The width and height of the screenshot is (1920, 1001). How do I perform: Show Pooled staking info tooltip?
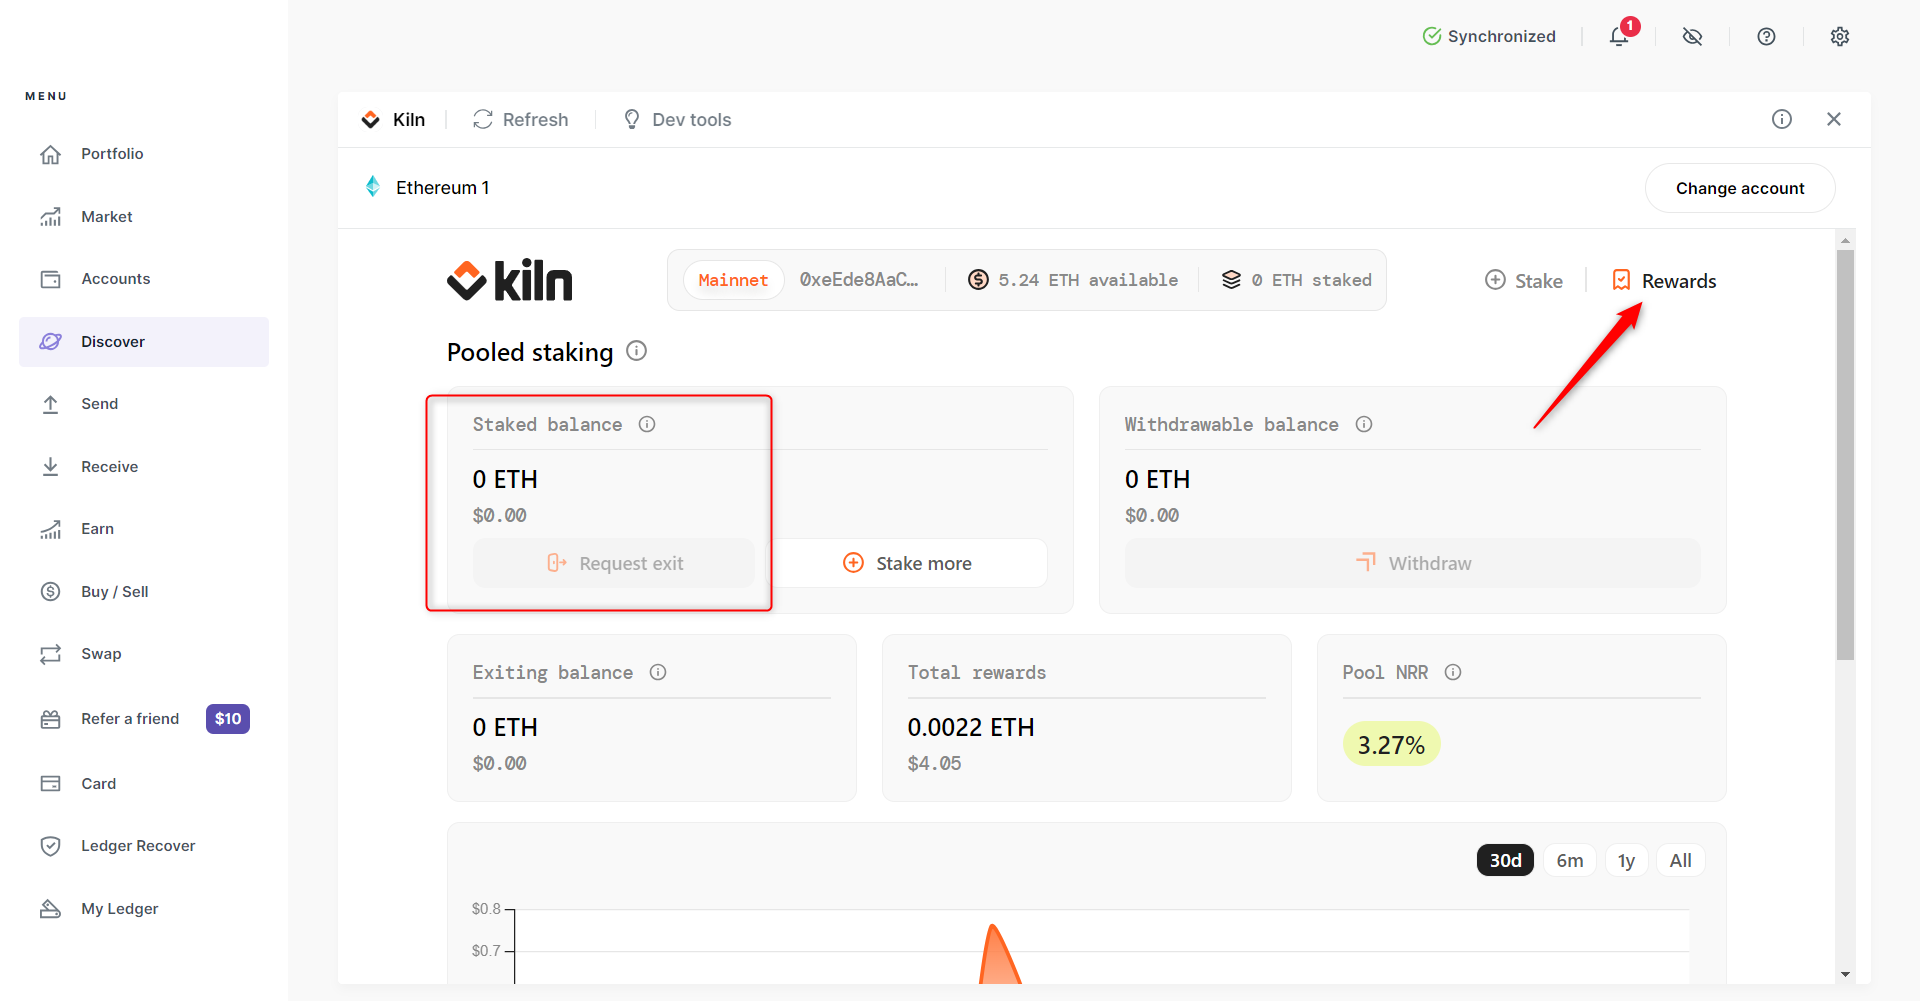point(637,351)
